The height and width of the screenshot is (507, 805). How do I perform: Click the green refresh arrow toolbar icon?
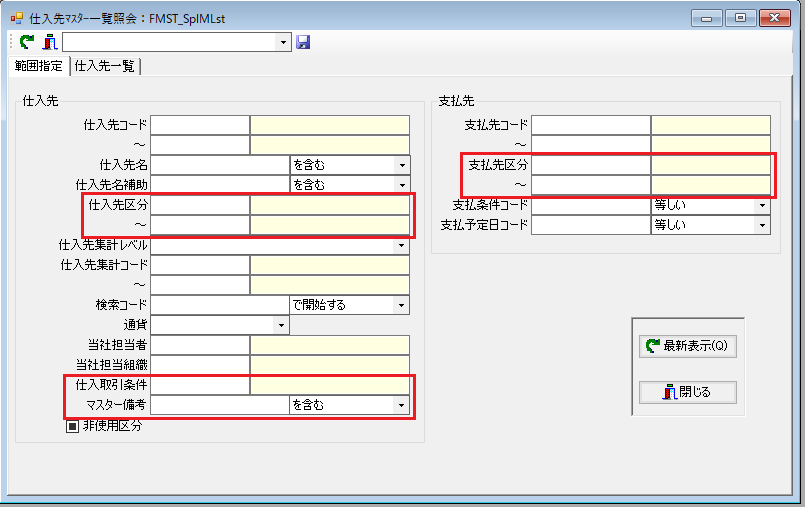pos(27,42)
